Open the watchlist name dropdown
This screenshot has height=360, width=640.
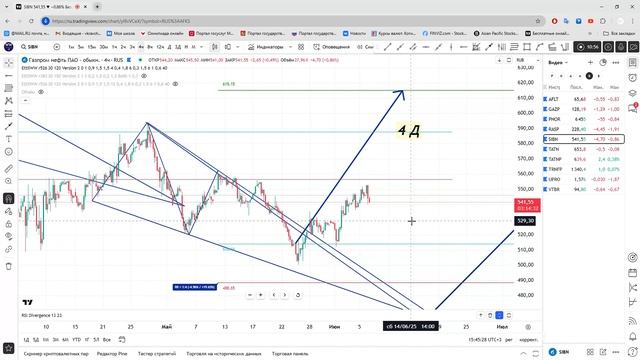pos(558,62)
